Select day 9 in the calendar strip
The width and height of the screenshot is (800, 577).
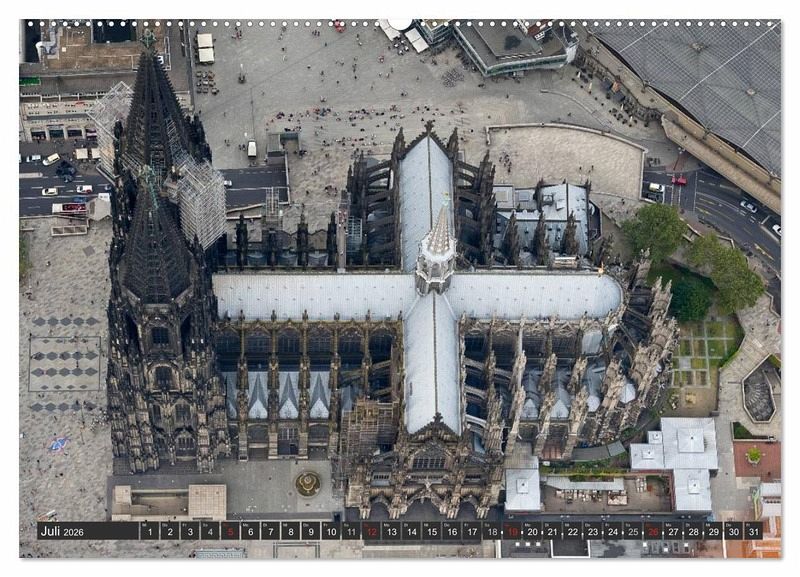coord(311,531)
